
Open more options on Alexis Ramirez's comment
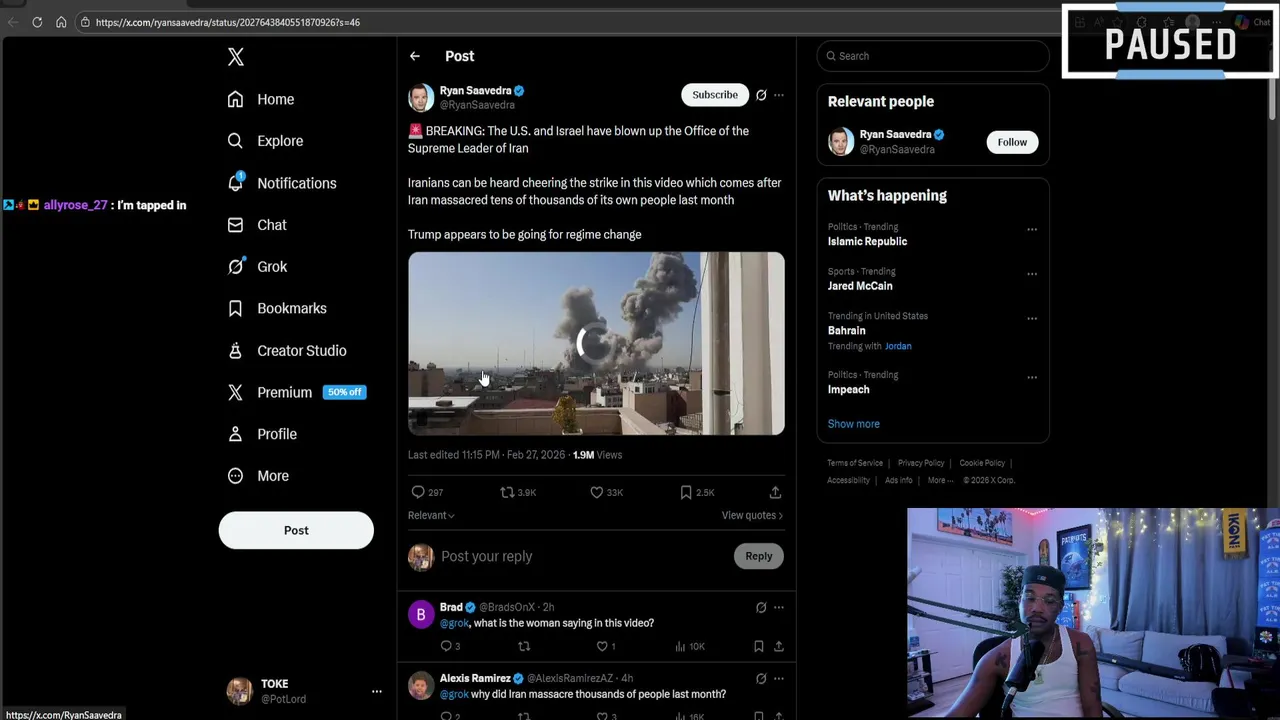[779, 679]
